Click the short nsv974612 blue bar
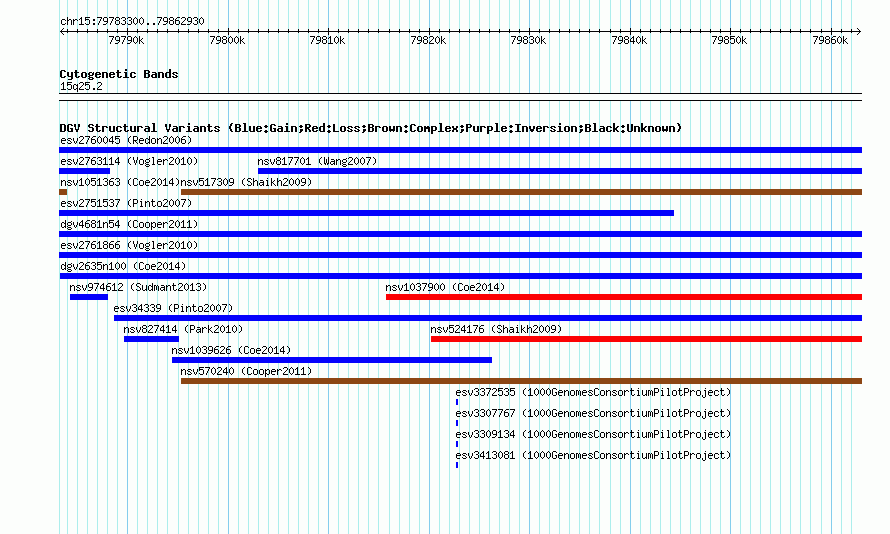The height and width of the screenshot is (534, 890). tap(89, 297)
